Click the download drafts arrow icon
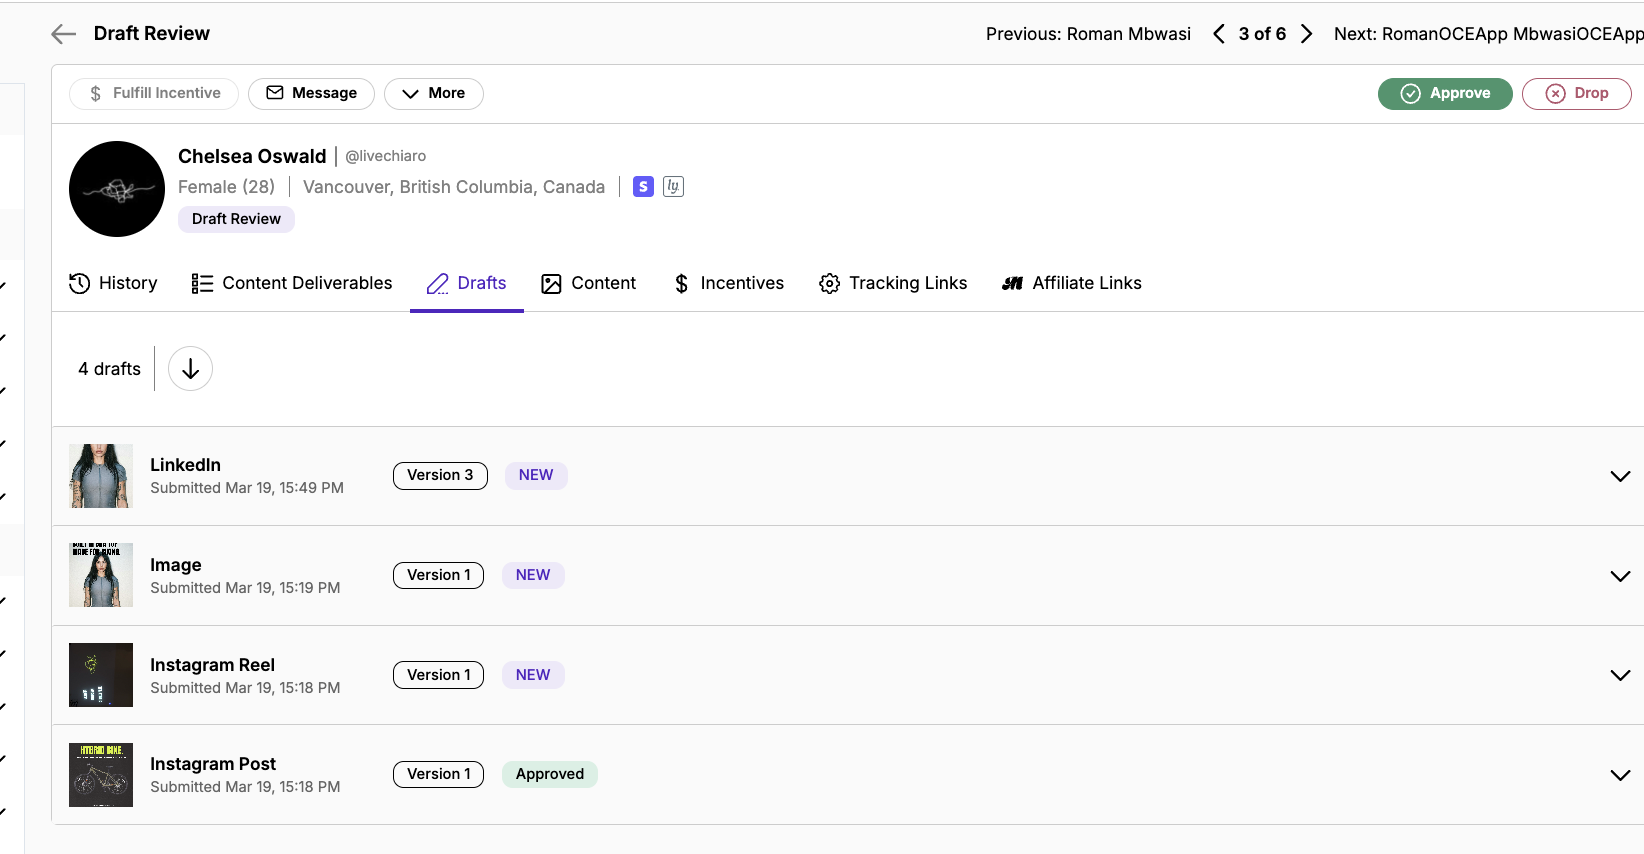 190,369
